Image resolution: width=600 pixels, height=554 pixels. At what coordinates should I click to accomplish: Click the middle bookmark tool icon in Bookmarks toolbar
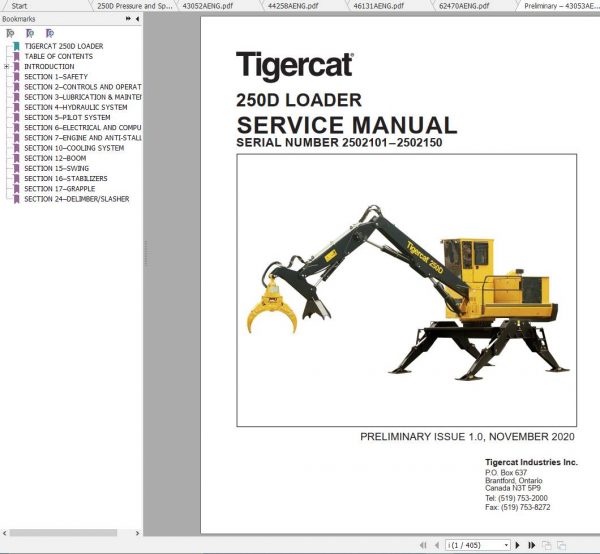(30, 33)
